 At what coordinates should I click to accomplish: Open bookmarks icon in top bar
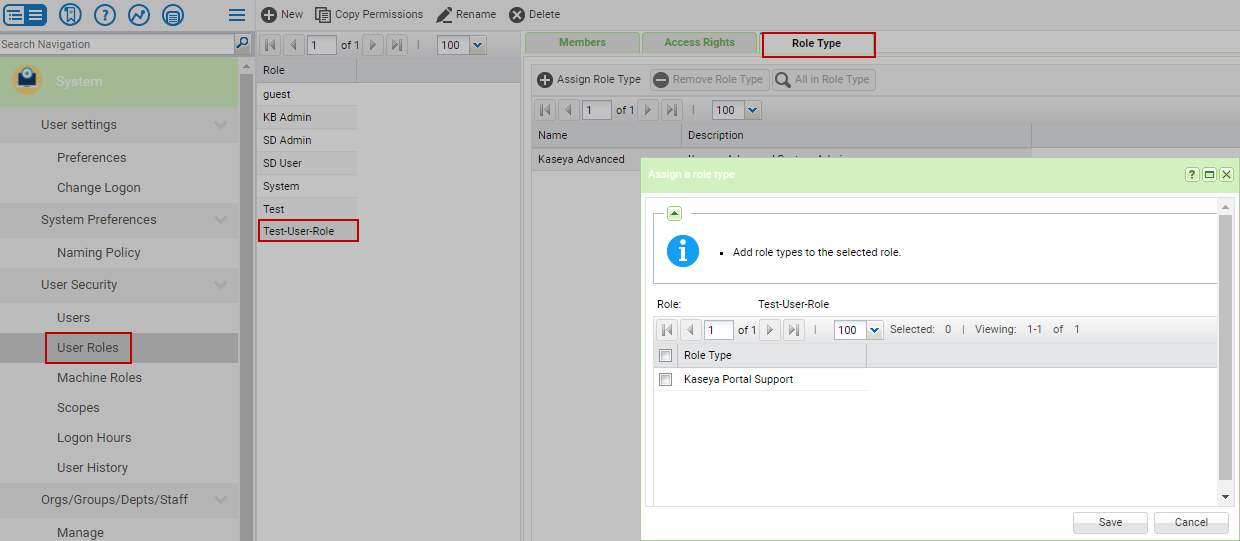point(69,15)
